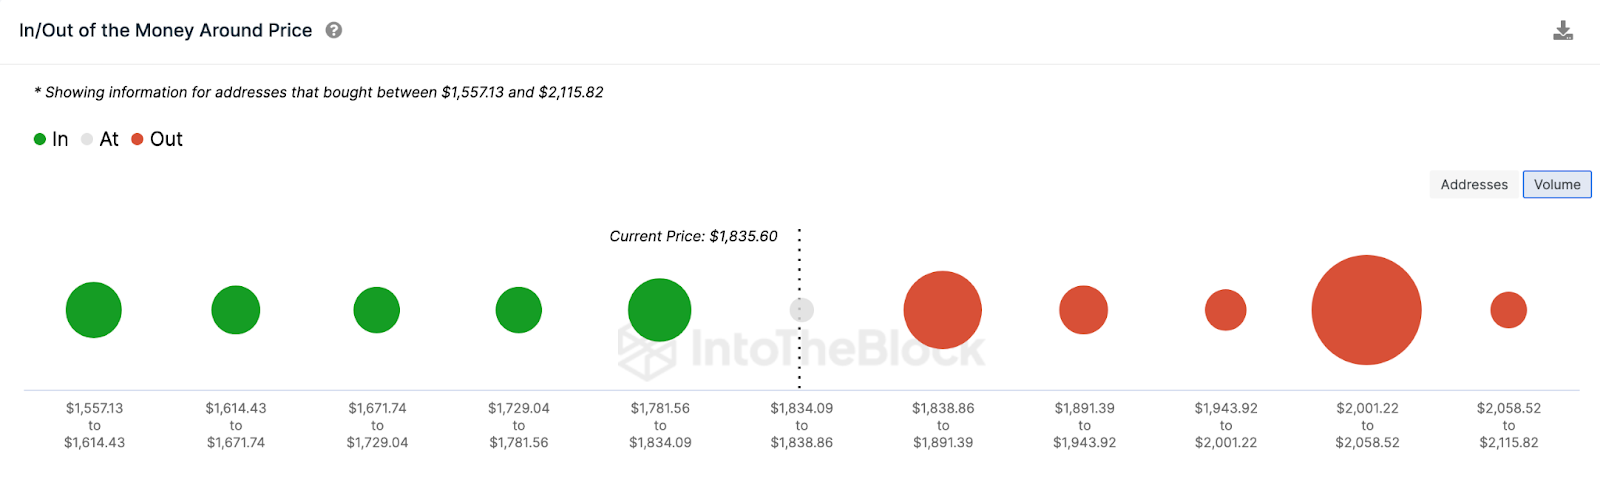
Task: Click the green bubble for $1,557.13 range
Action: point(94,310)
